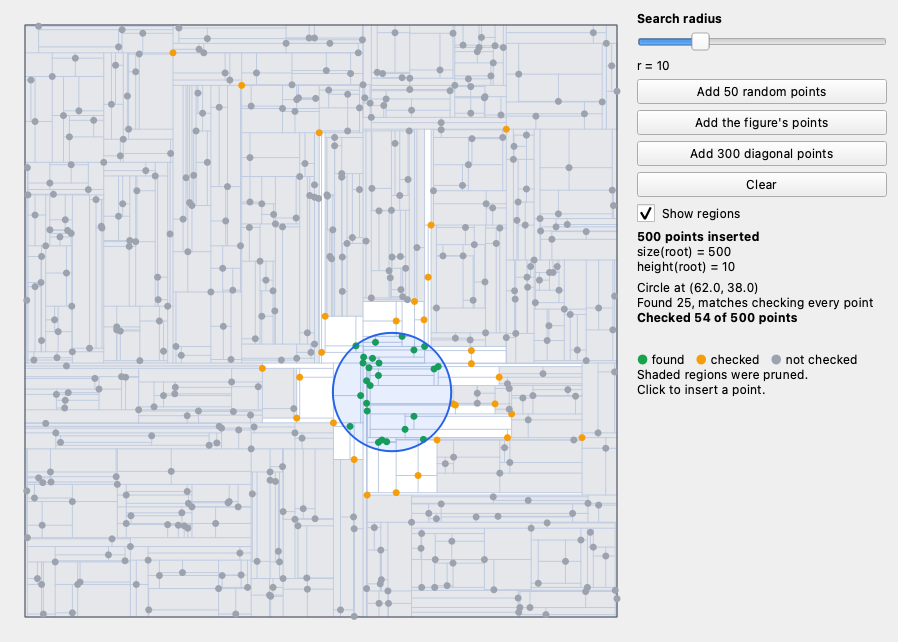Toggle the Show regions checkbox

pos(646,214)
